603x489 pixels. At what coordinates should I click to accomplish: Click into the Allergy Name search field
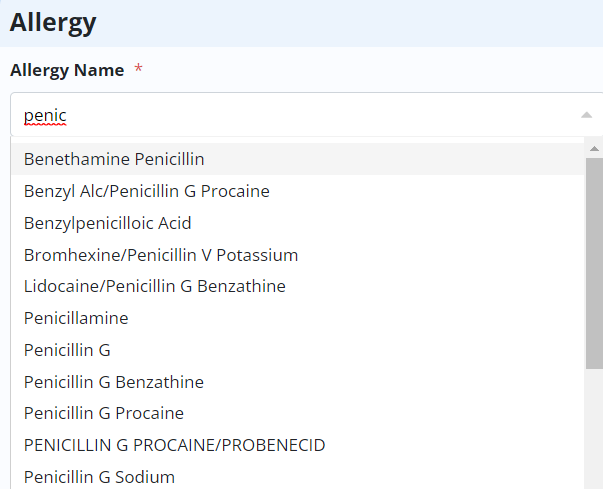(x=300, y=115)
